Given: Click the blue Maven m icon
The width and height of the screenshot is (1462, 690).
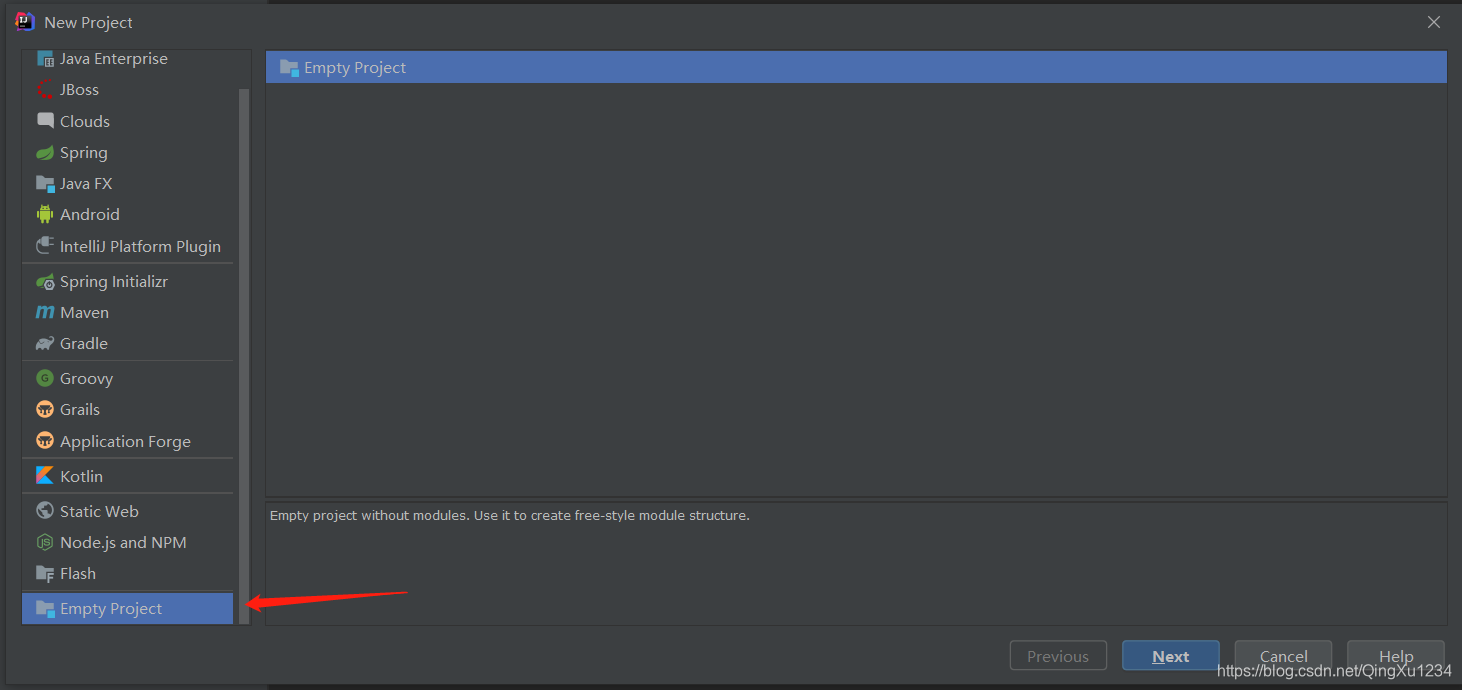Looking at the screenshot, I should (x=45, y=313).
